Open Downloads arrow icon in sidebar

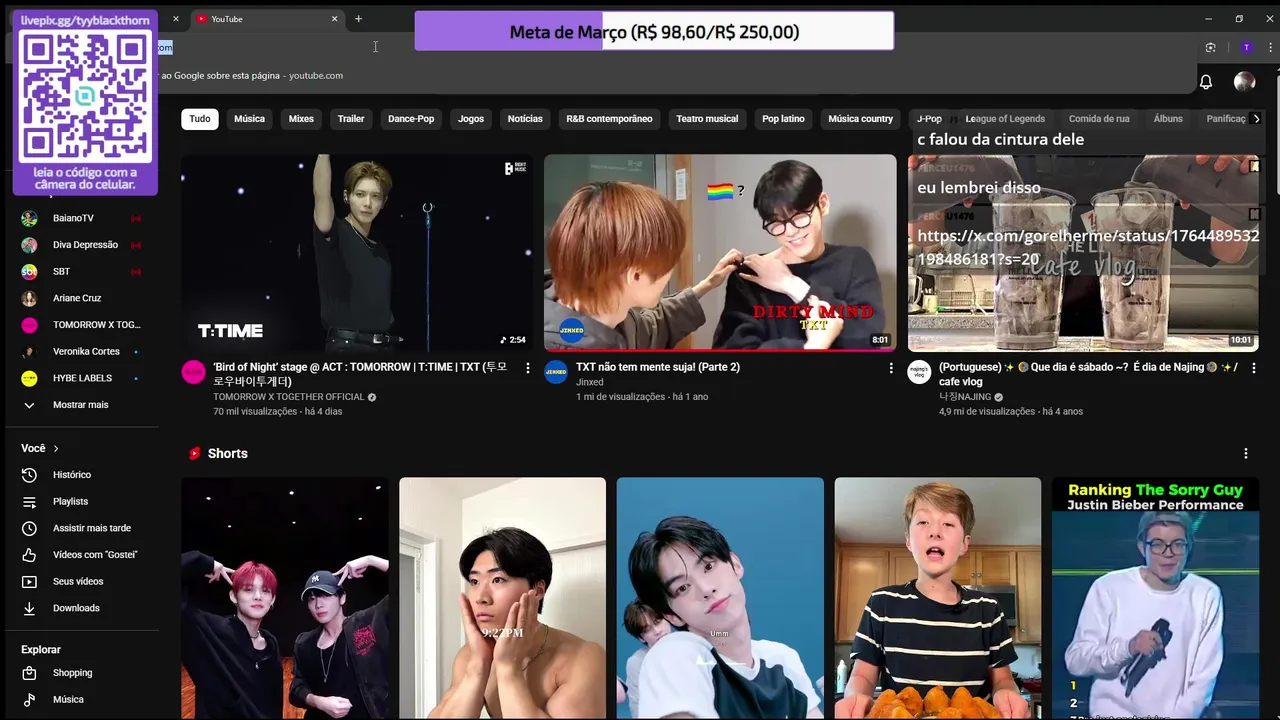pyautogui.click(x=29, y=608)
